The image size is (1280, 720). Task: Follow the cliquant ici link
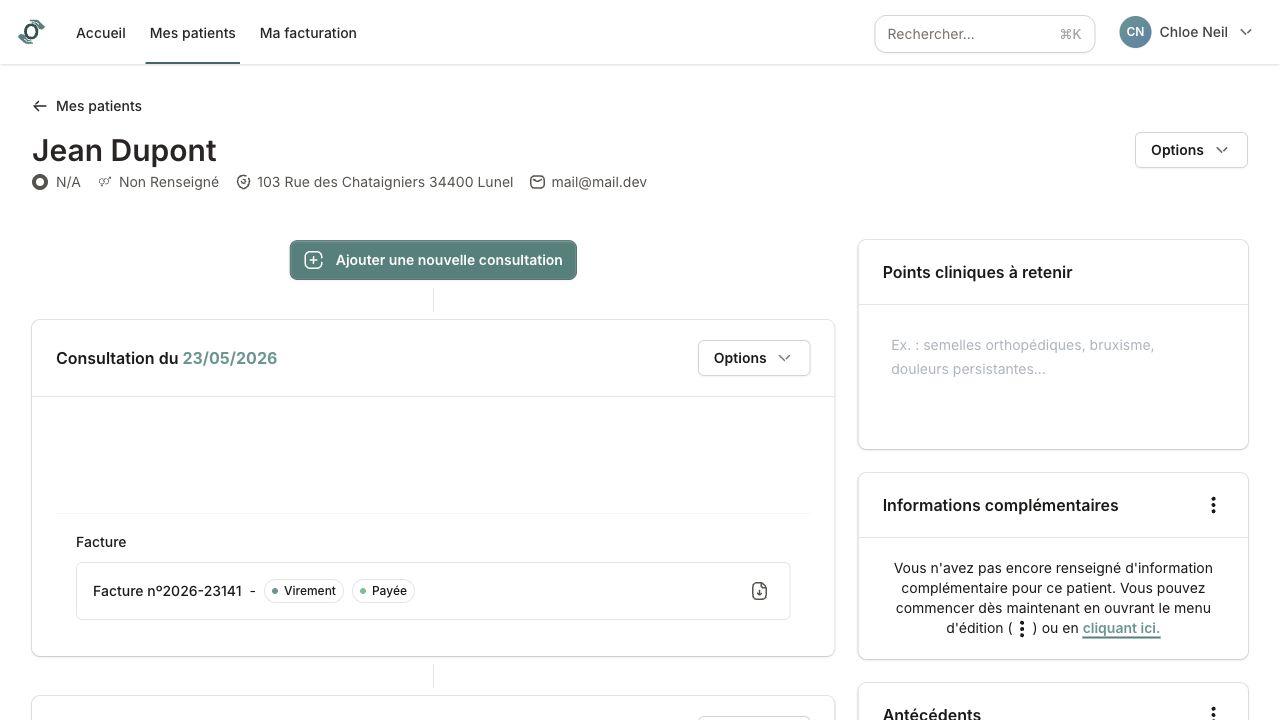(x=1121, y=628)
